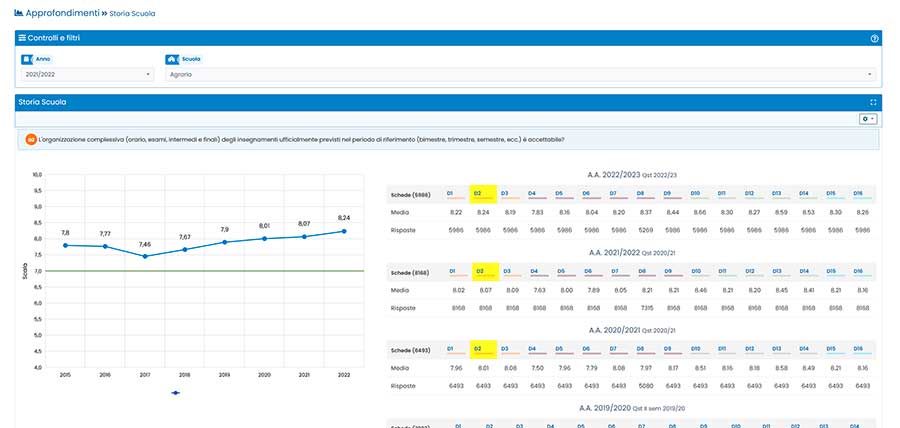Open the Scuola Agraria dropdown
Image resolution: width=900 pixels, height=428 pixels.
click(x=520, y=74)
